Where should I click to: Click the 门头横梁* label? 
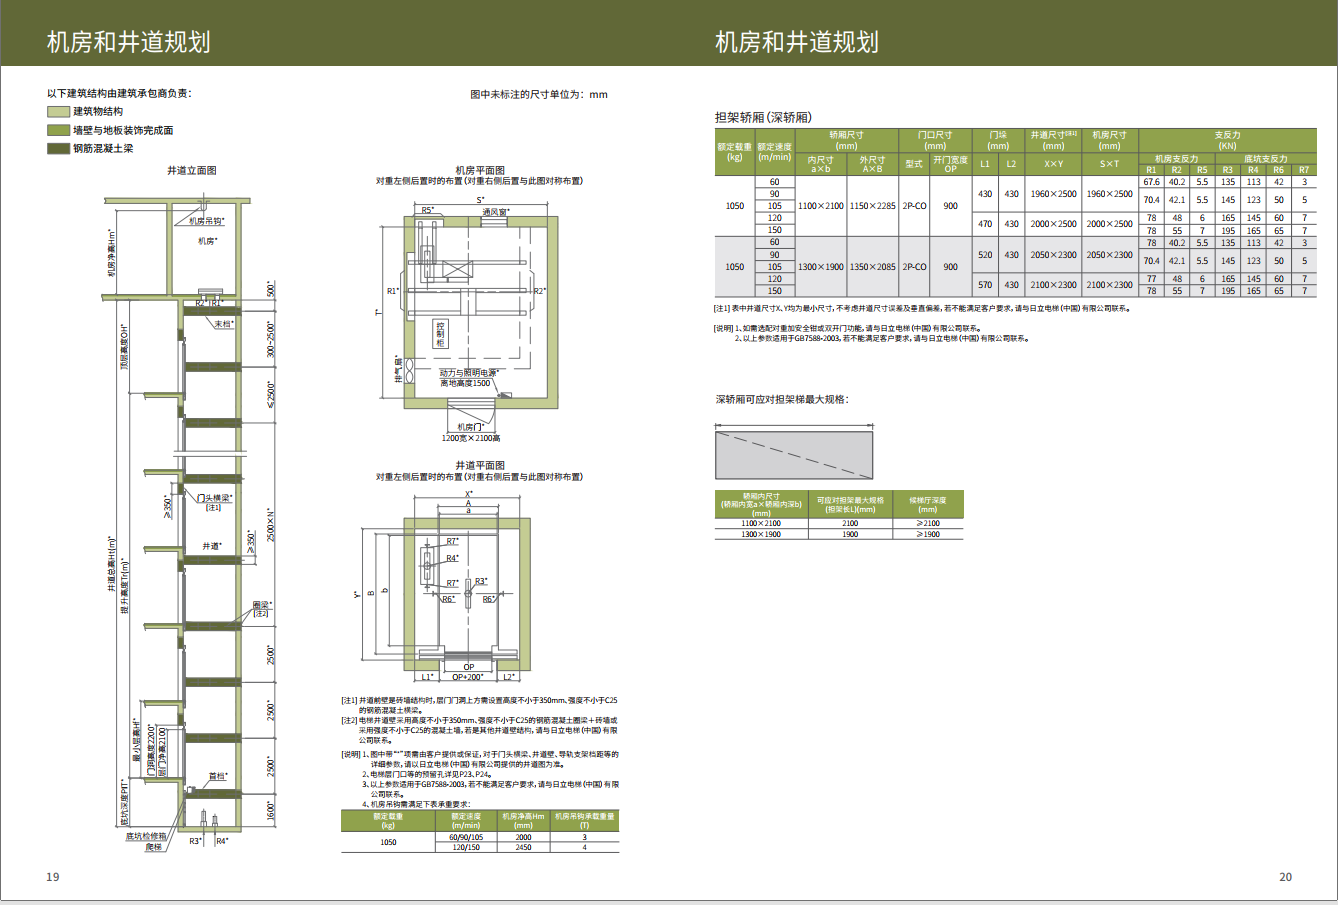(x=214, y=498)
